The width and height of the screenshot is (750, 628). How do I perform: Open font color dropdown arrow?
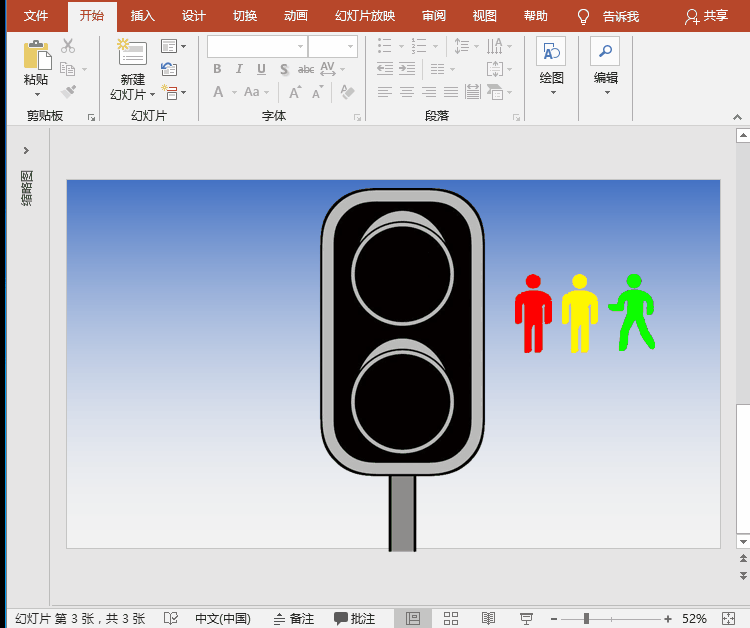234,92
